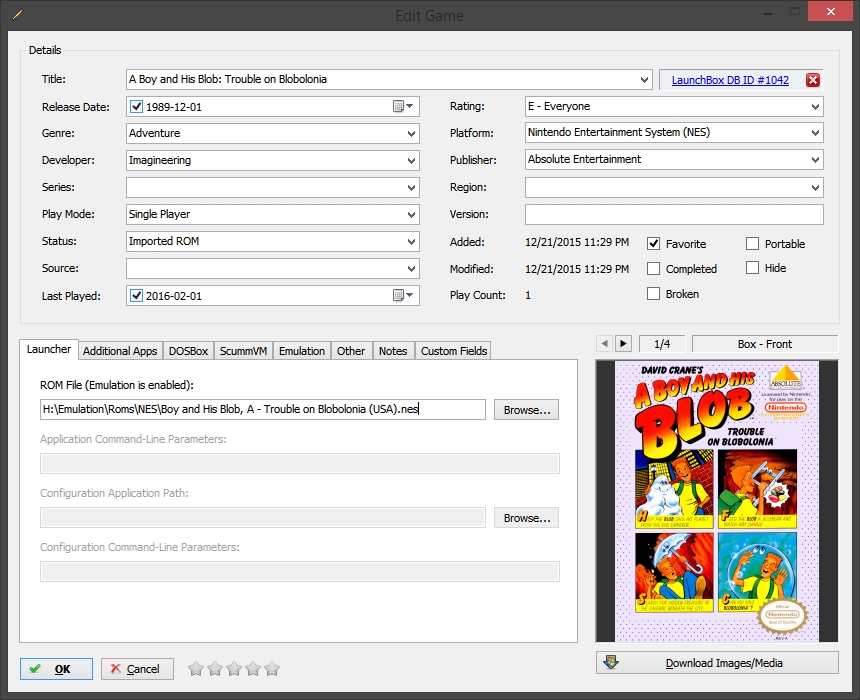Click the Box - Front image type selector
The width and height of the screenshot is (860, 700).
tap(765, 344)
